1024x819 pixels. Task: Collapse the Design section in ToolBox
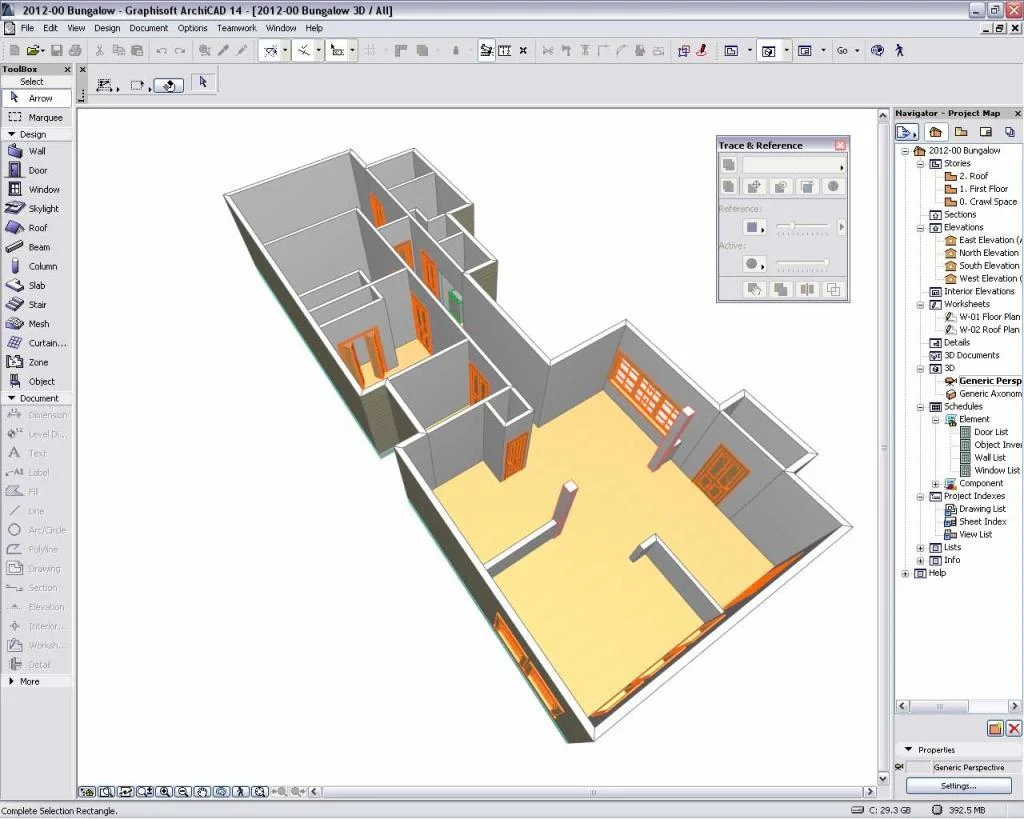coord(11,134)
